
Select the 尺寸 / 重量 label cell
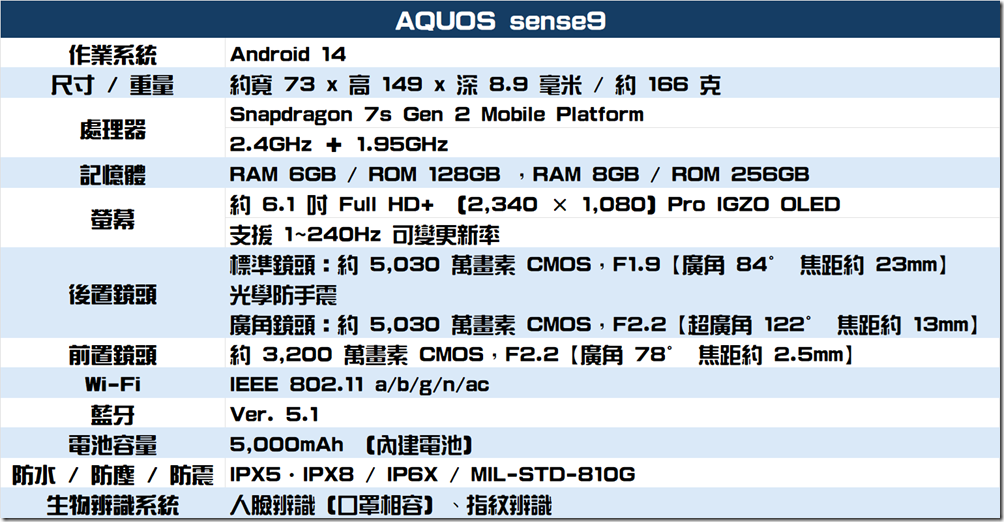coord(112,85)
